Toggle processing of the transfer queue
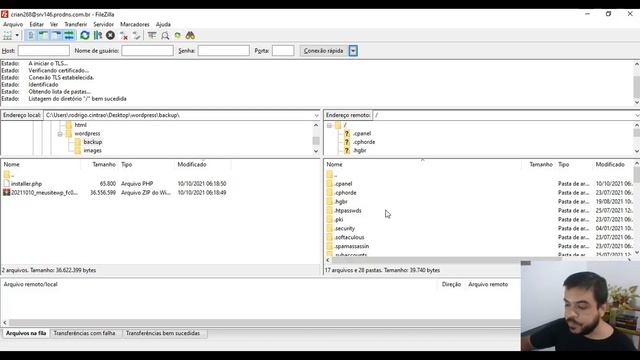Screen dimensions: 640x360 98,36
